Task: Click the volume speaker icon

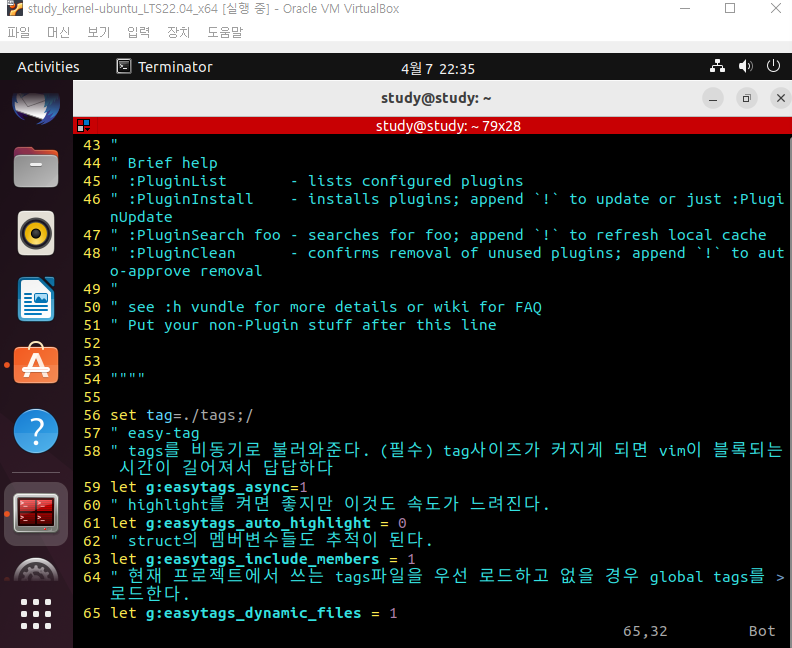Action: pyautogui.click(x=746, y=66)
